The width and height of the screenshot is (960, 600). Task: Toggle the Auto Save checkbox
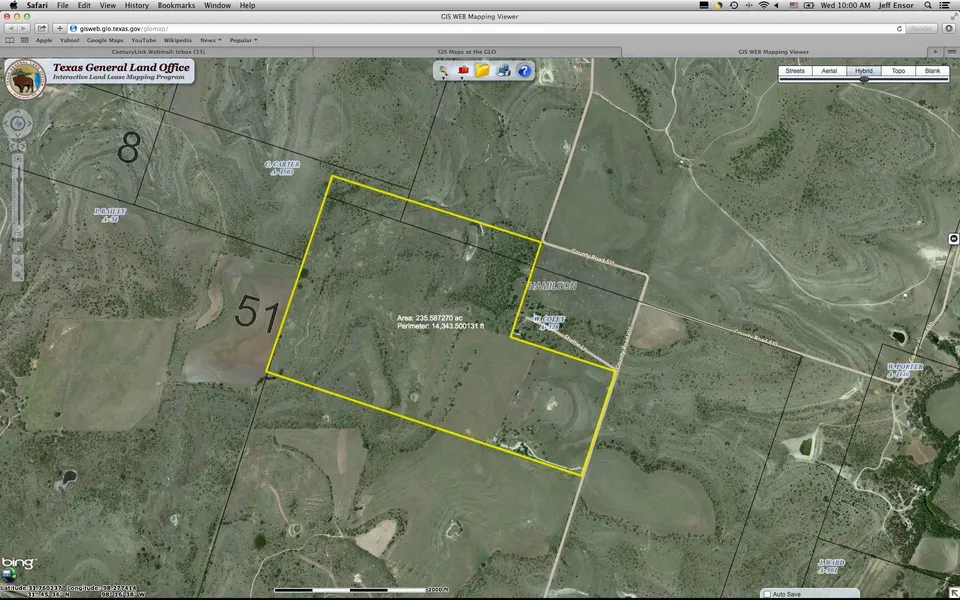click(x=766, y=594)
